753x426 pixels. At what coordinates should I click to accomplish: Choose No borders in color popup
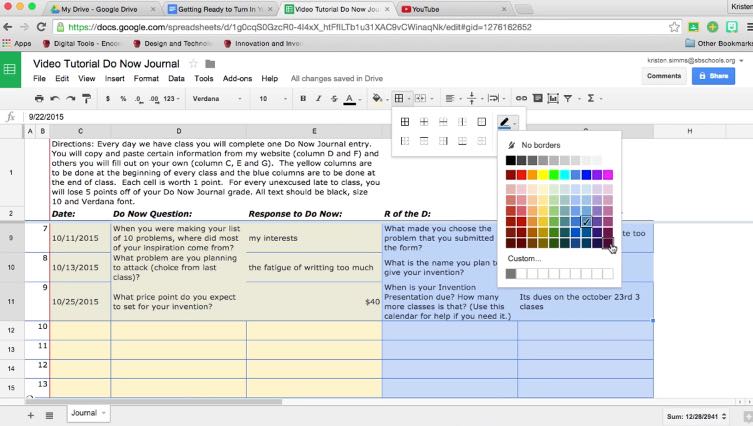pos(541,145)
